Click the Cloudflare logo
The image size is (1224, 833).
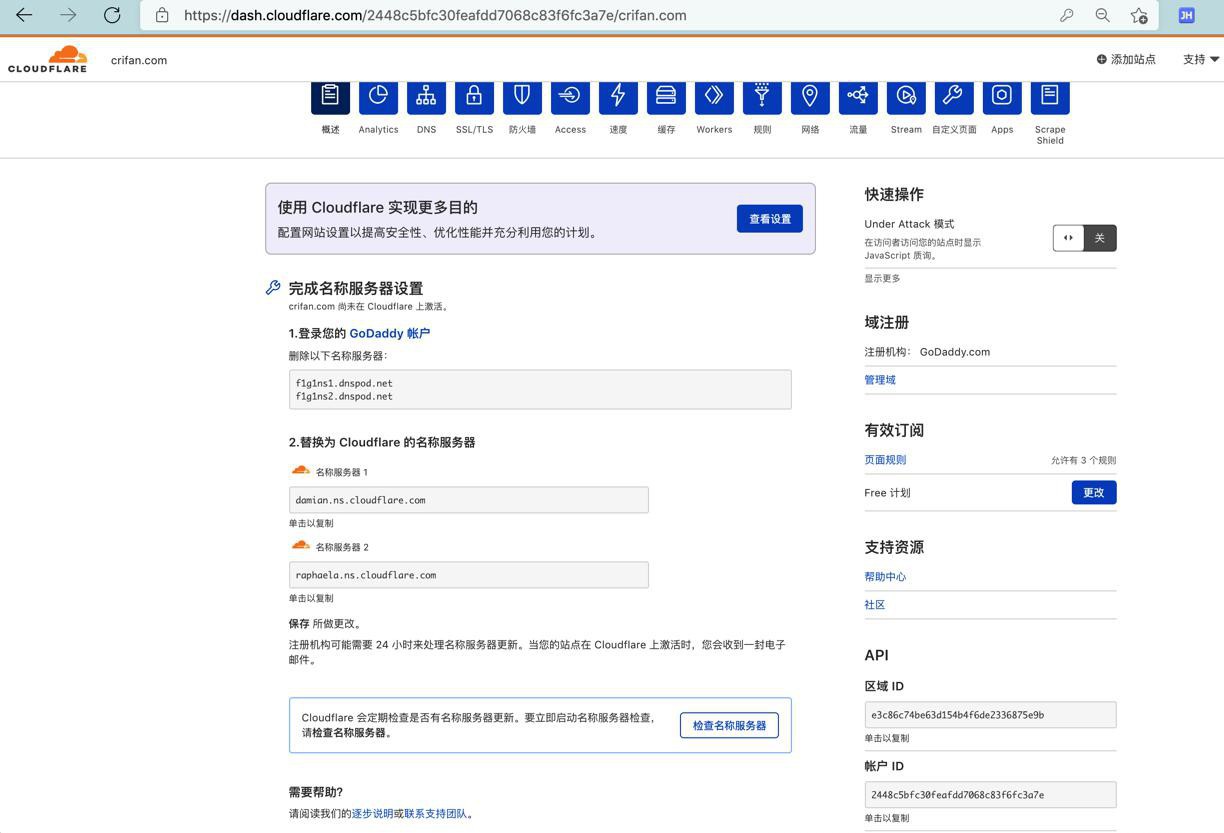(48, 59)
